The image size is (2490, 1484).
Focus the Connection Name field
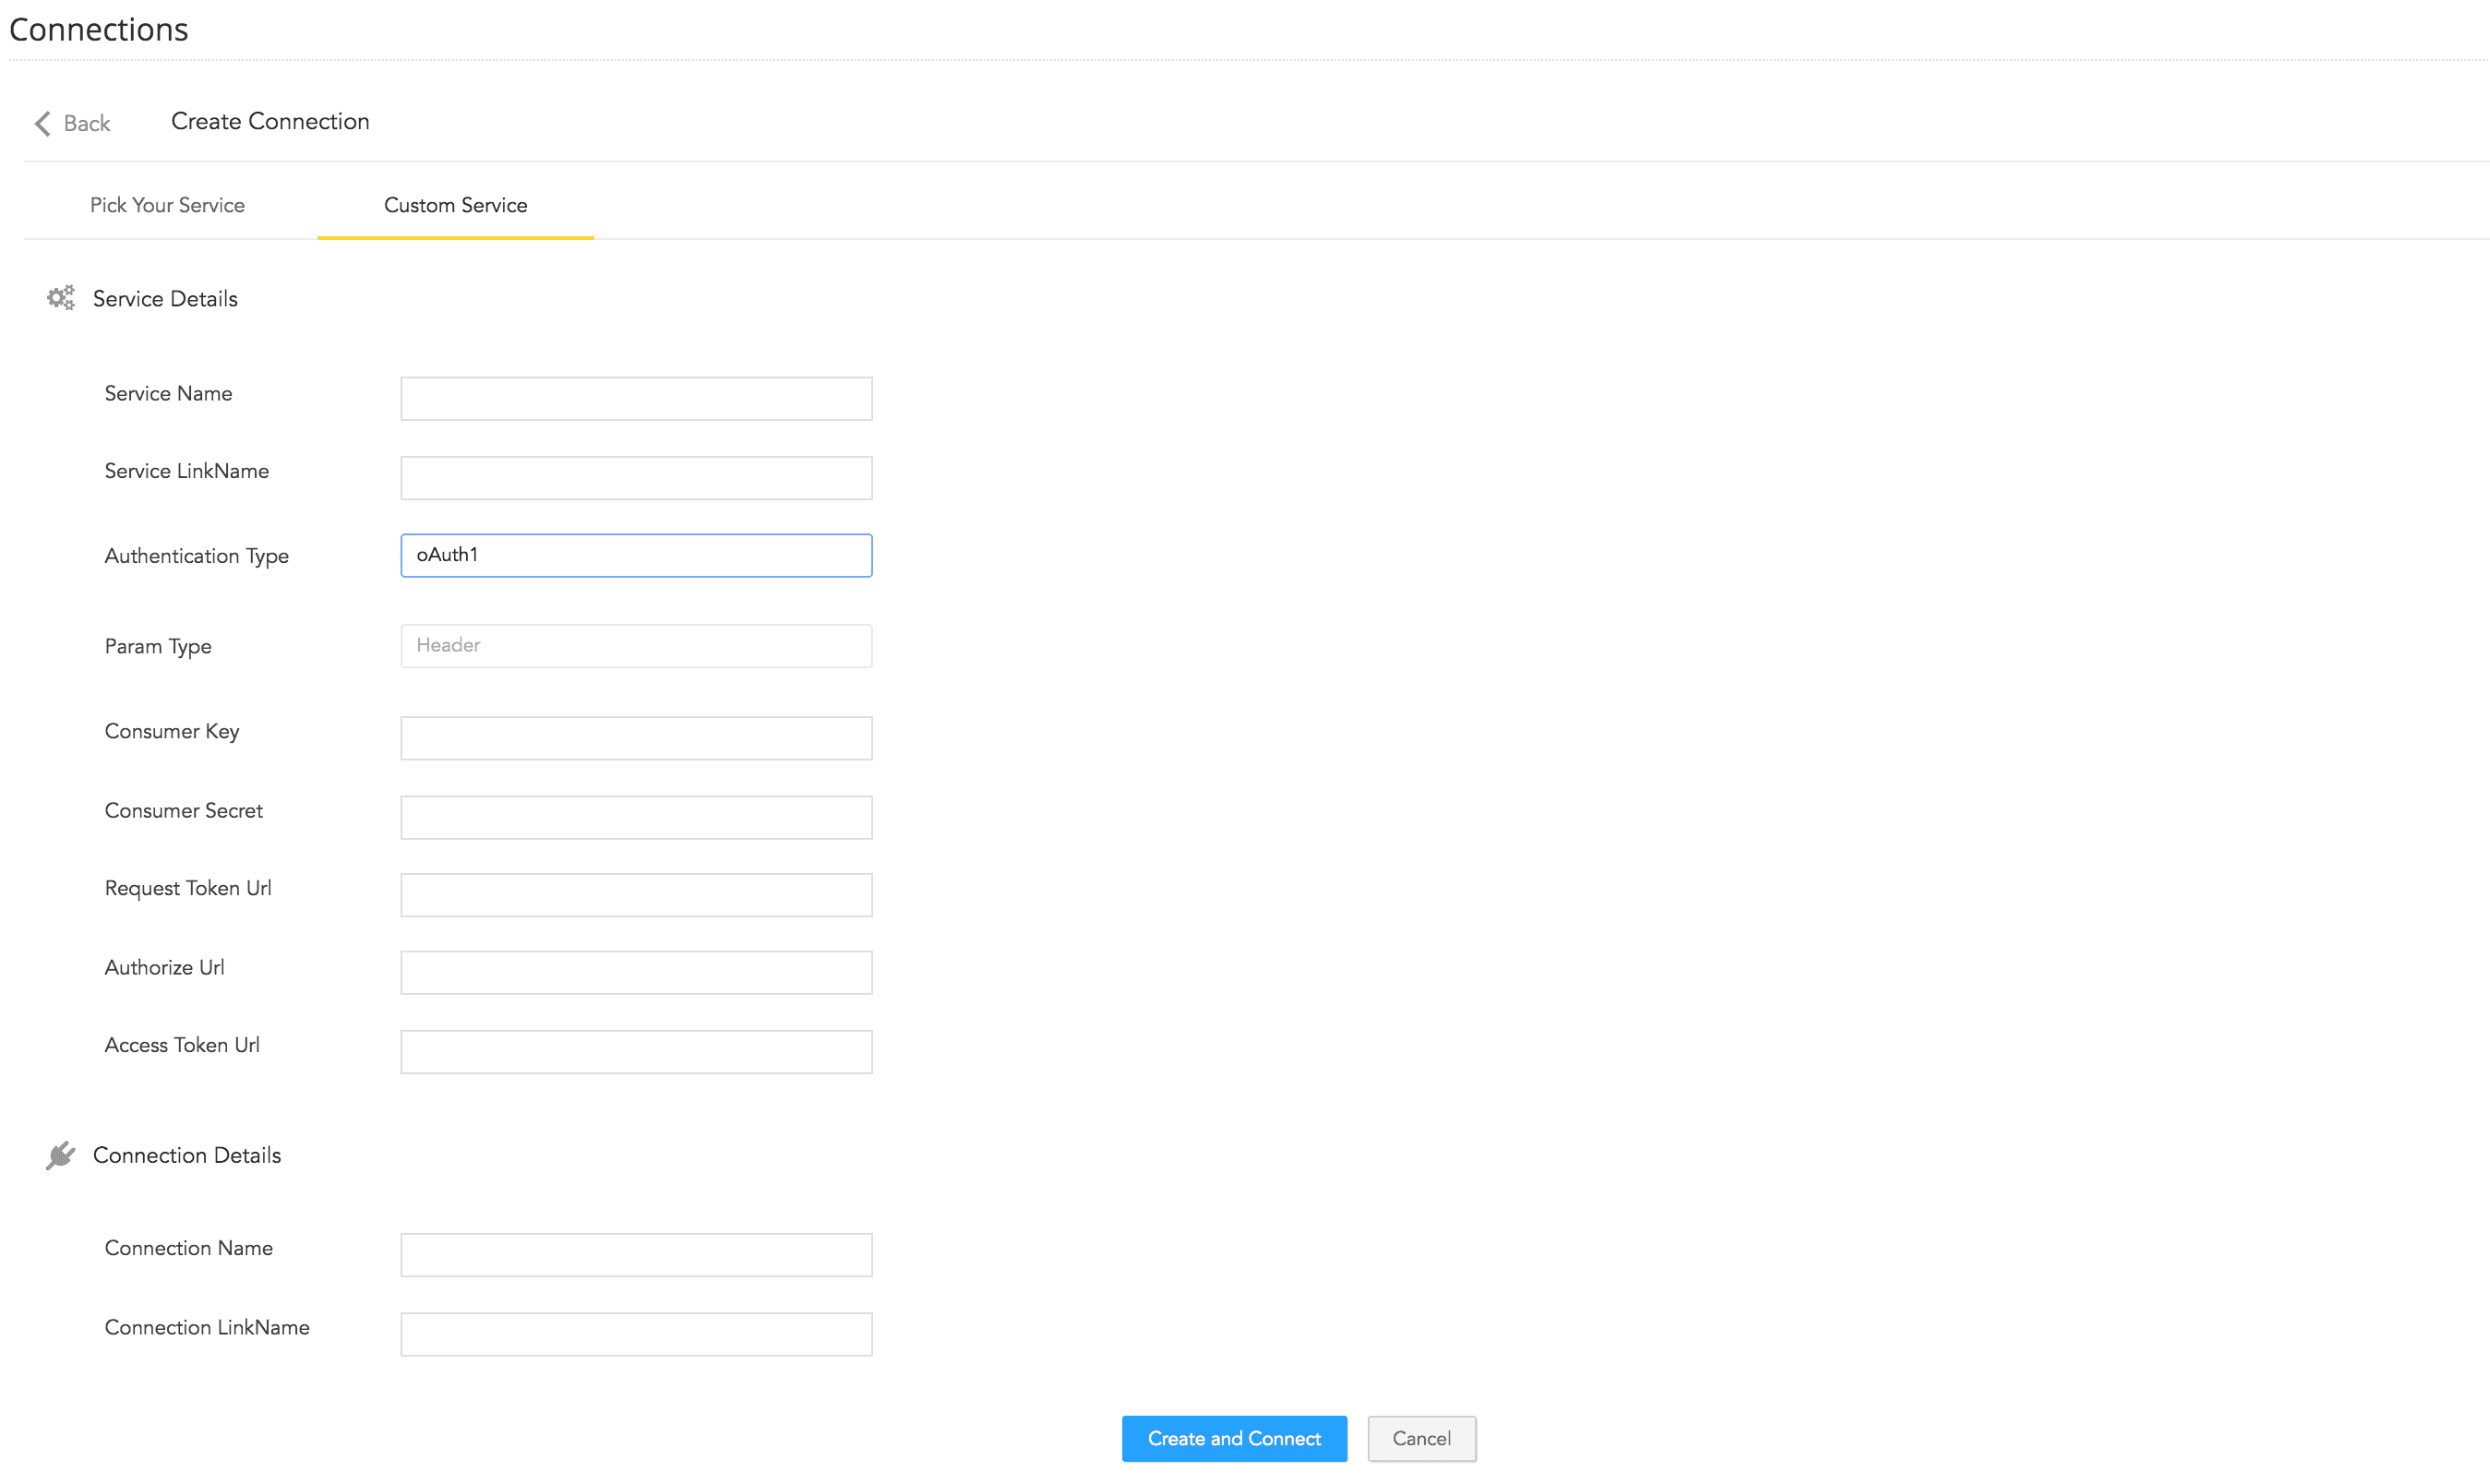click(636, 1255)
